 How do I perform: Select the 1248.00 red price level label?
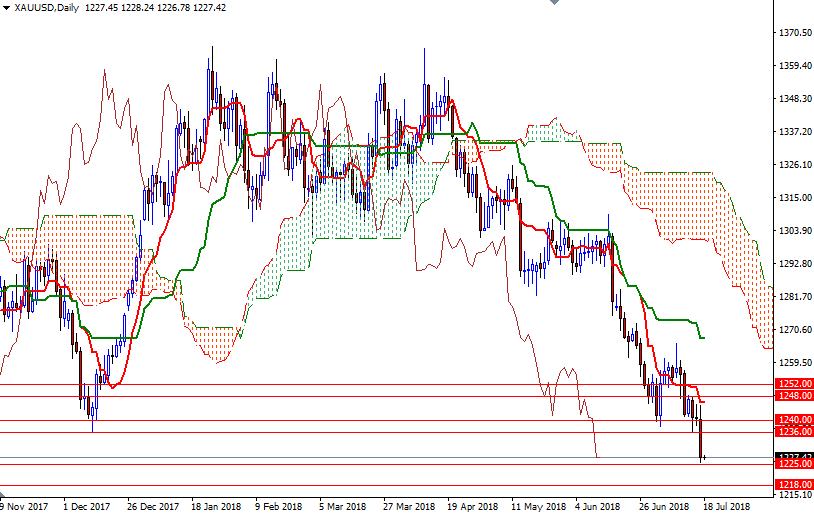click(x=793, y=396)
